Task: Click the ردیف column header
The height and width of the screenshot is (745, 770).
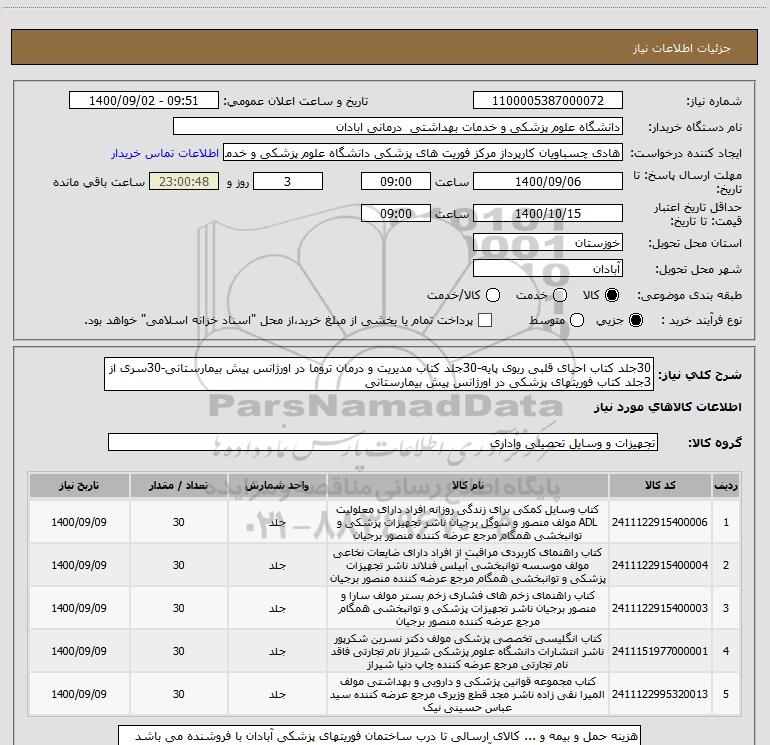Action: (x=726, y=486)
